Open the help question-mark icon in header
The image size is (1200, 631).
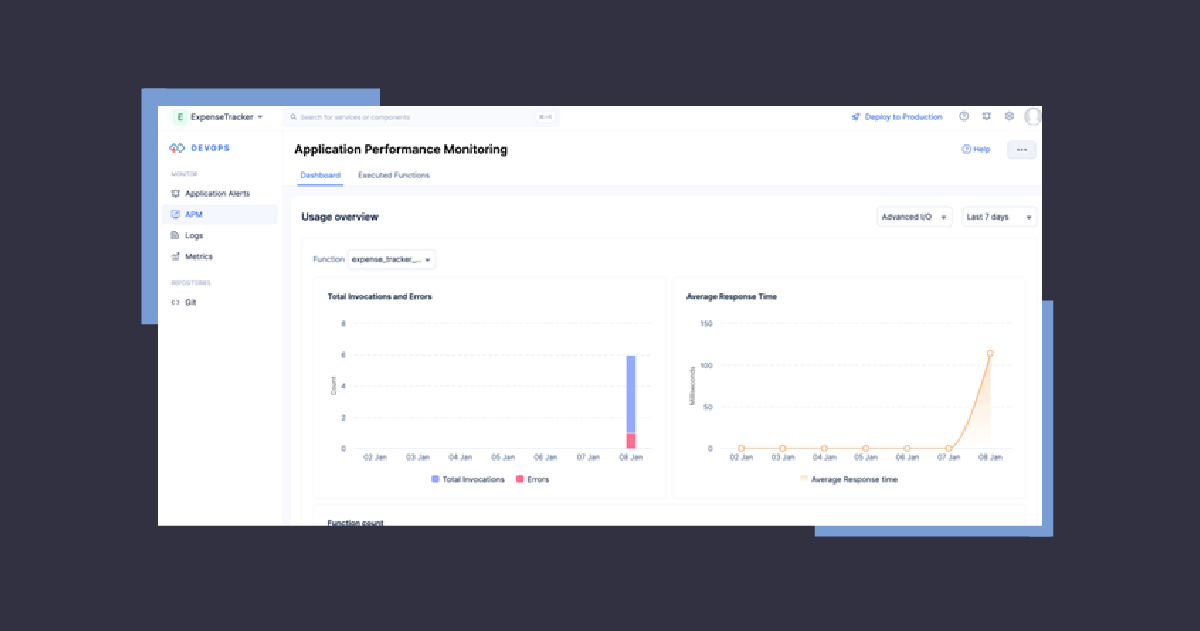pyautogui.click(x=964, y=117)
